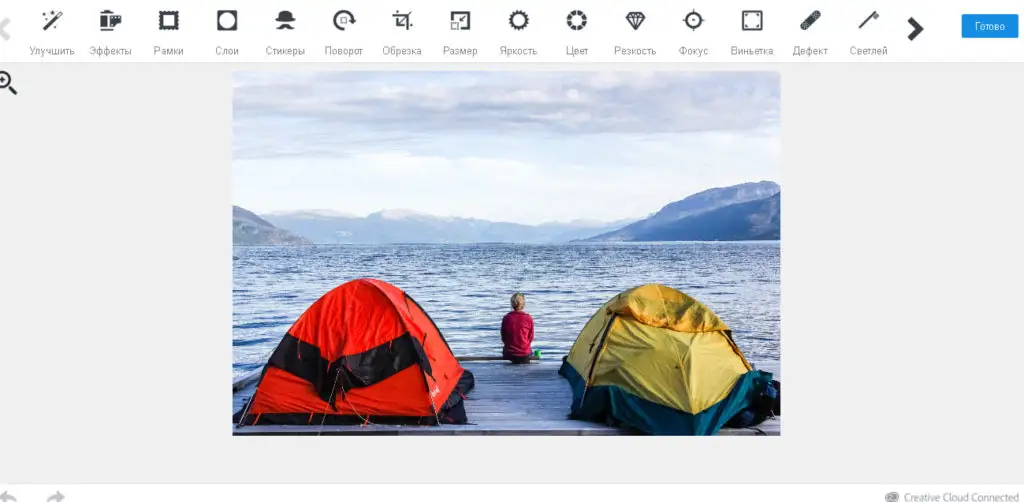Click the tent photo on the canvas
This screenshot has height=502, width=1024.
pyautogui.click(x=506, y=253)
